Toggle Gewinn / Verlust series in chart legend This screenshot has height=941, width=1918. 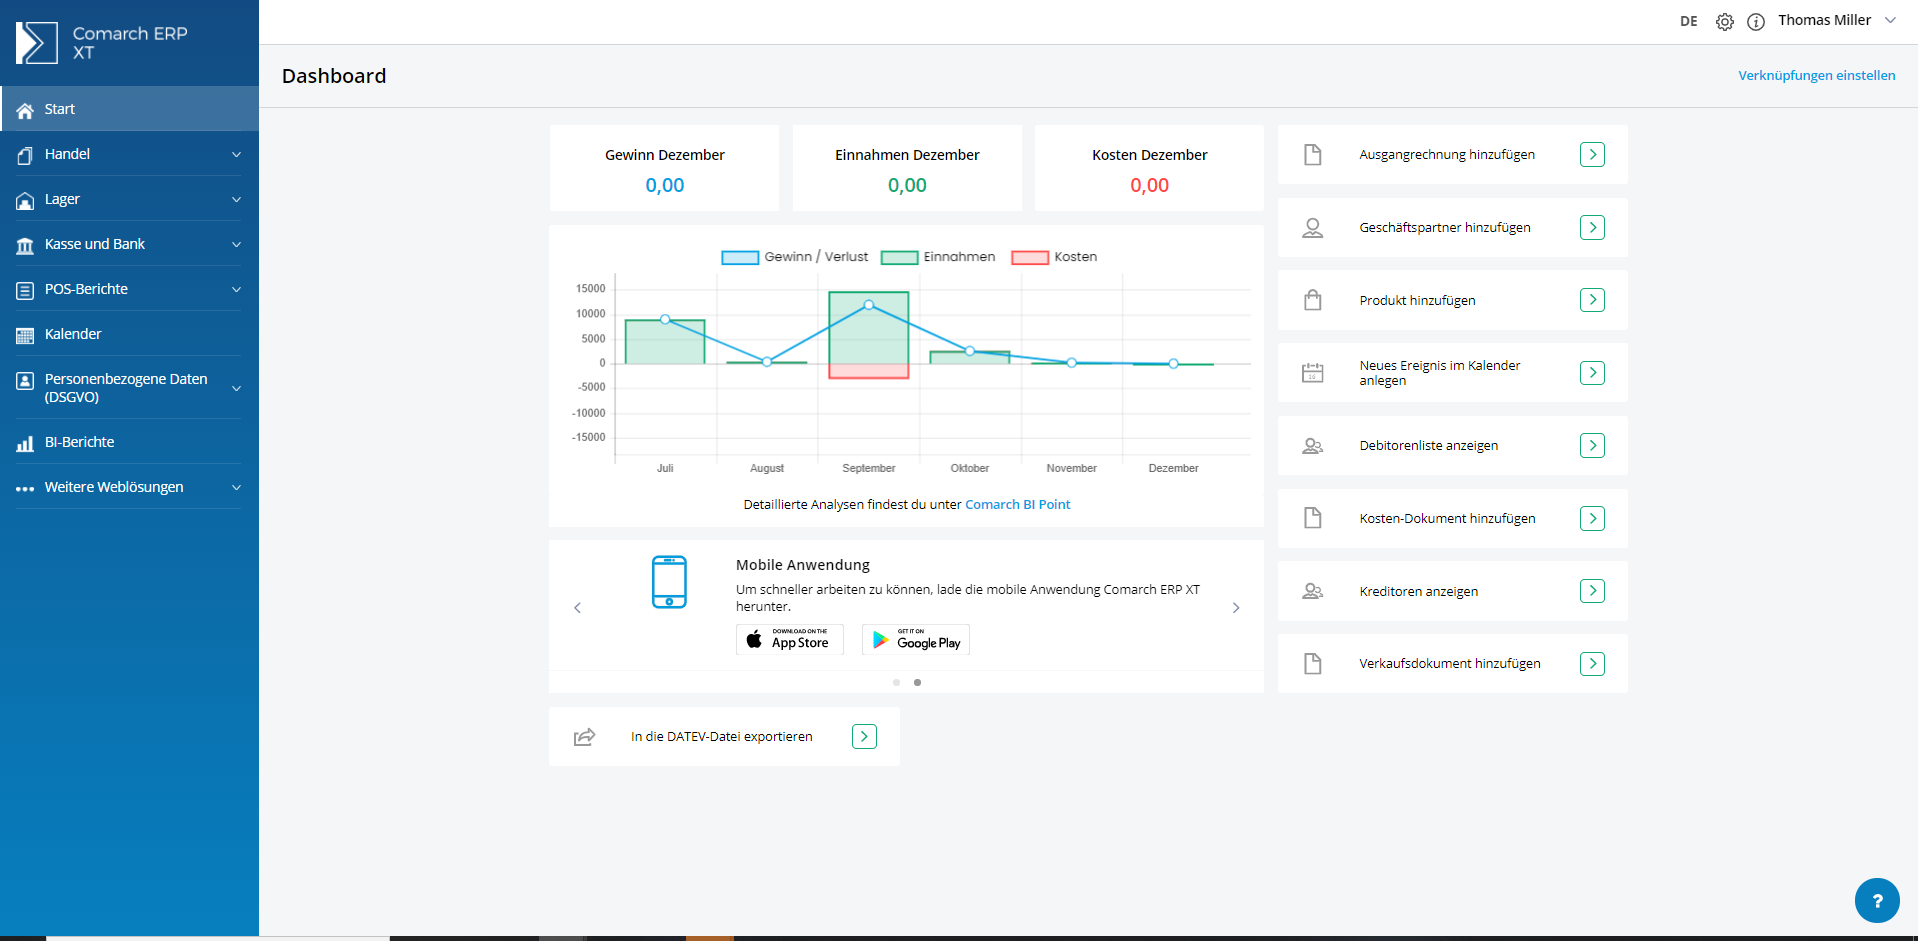795,257
